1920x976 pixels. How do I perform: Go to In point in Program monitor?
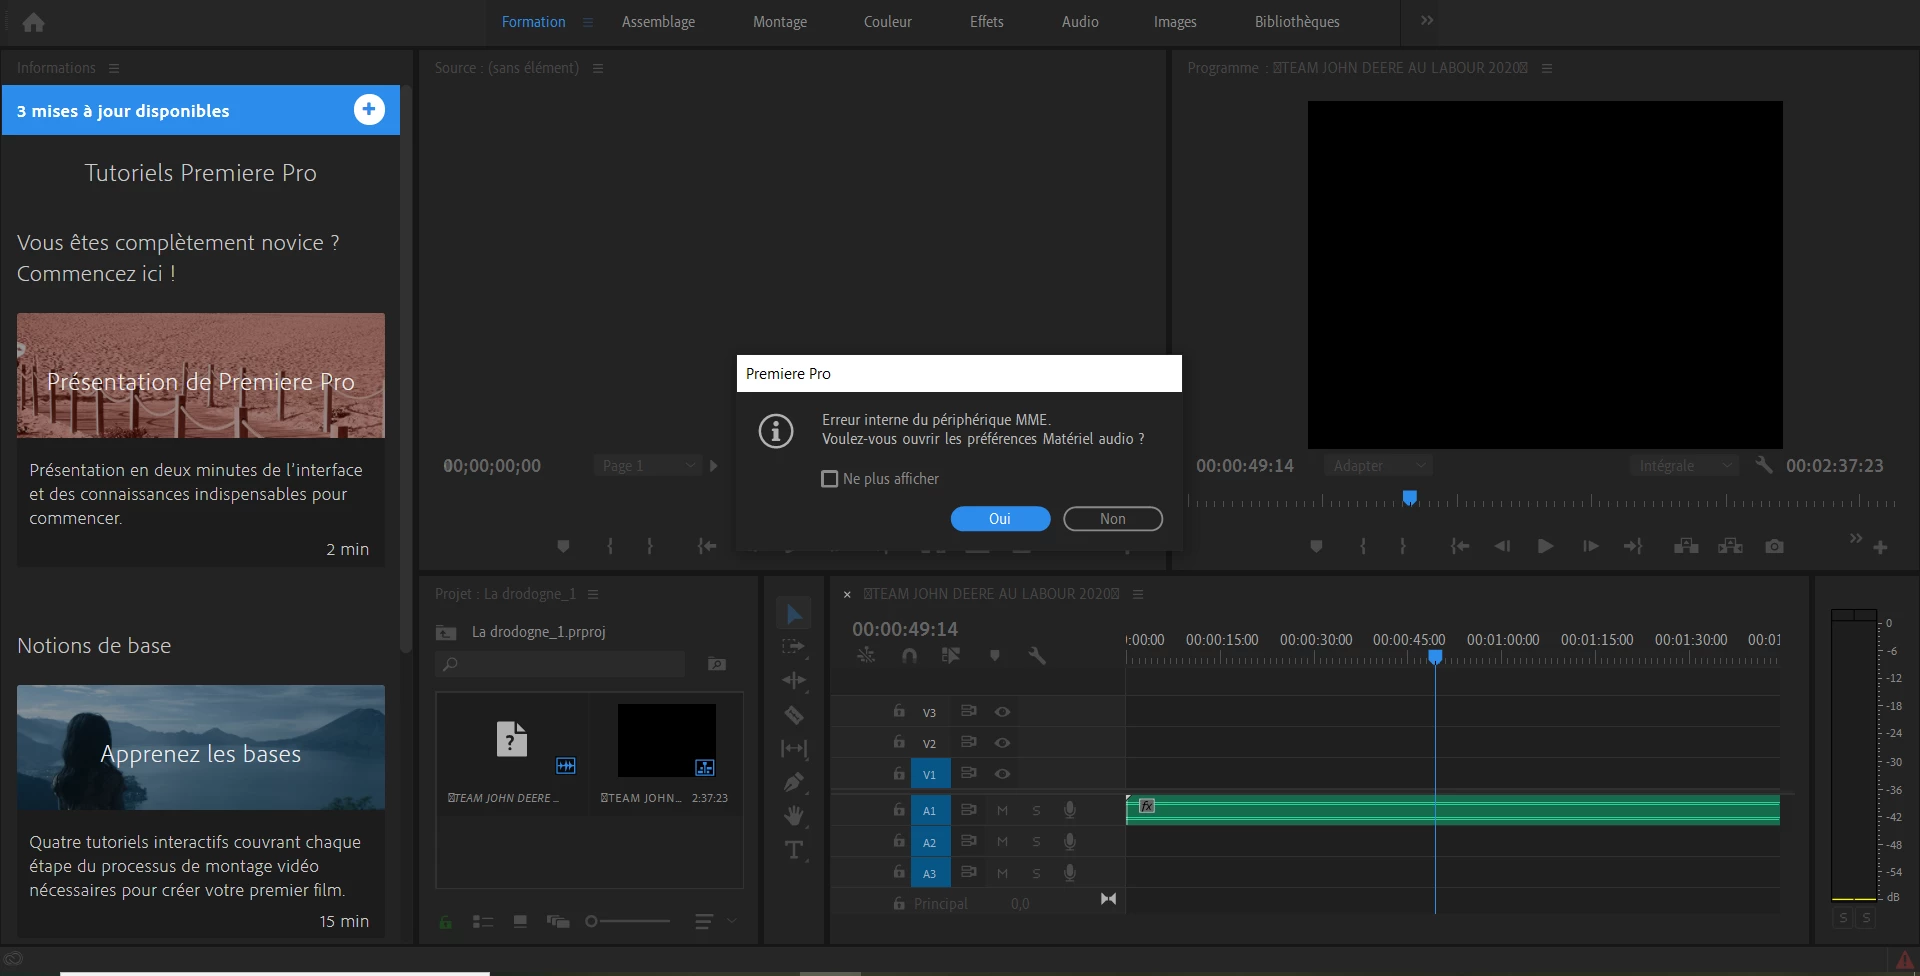click(1460, 546)
